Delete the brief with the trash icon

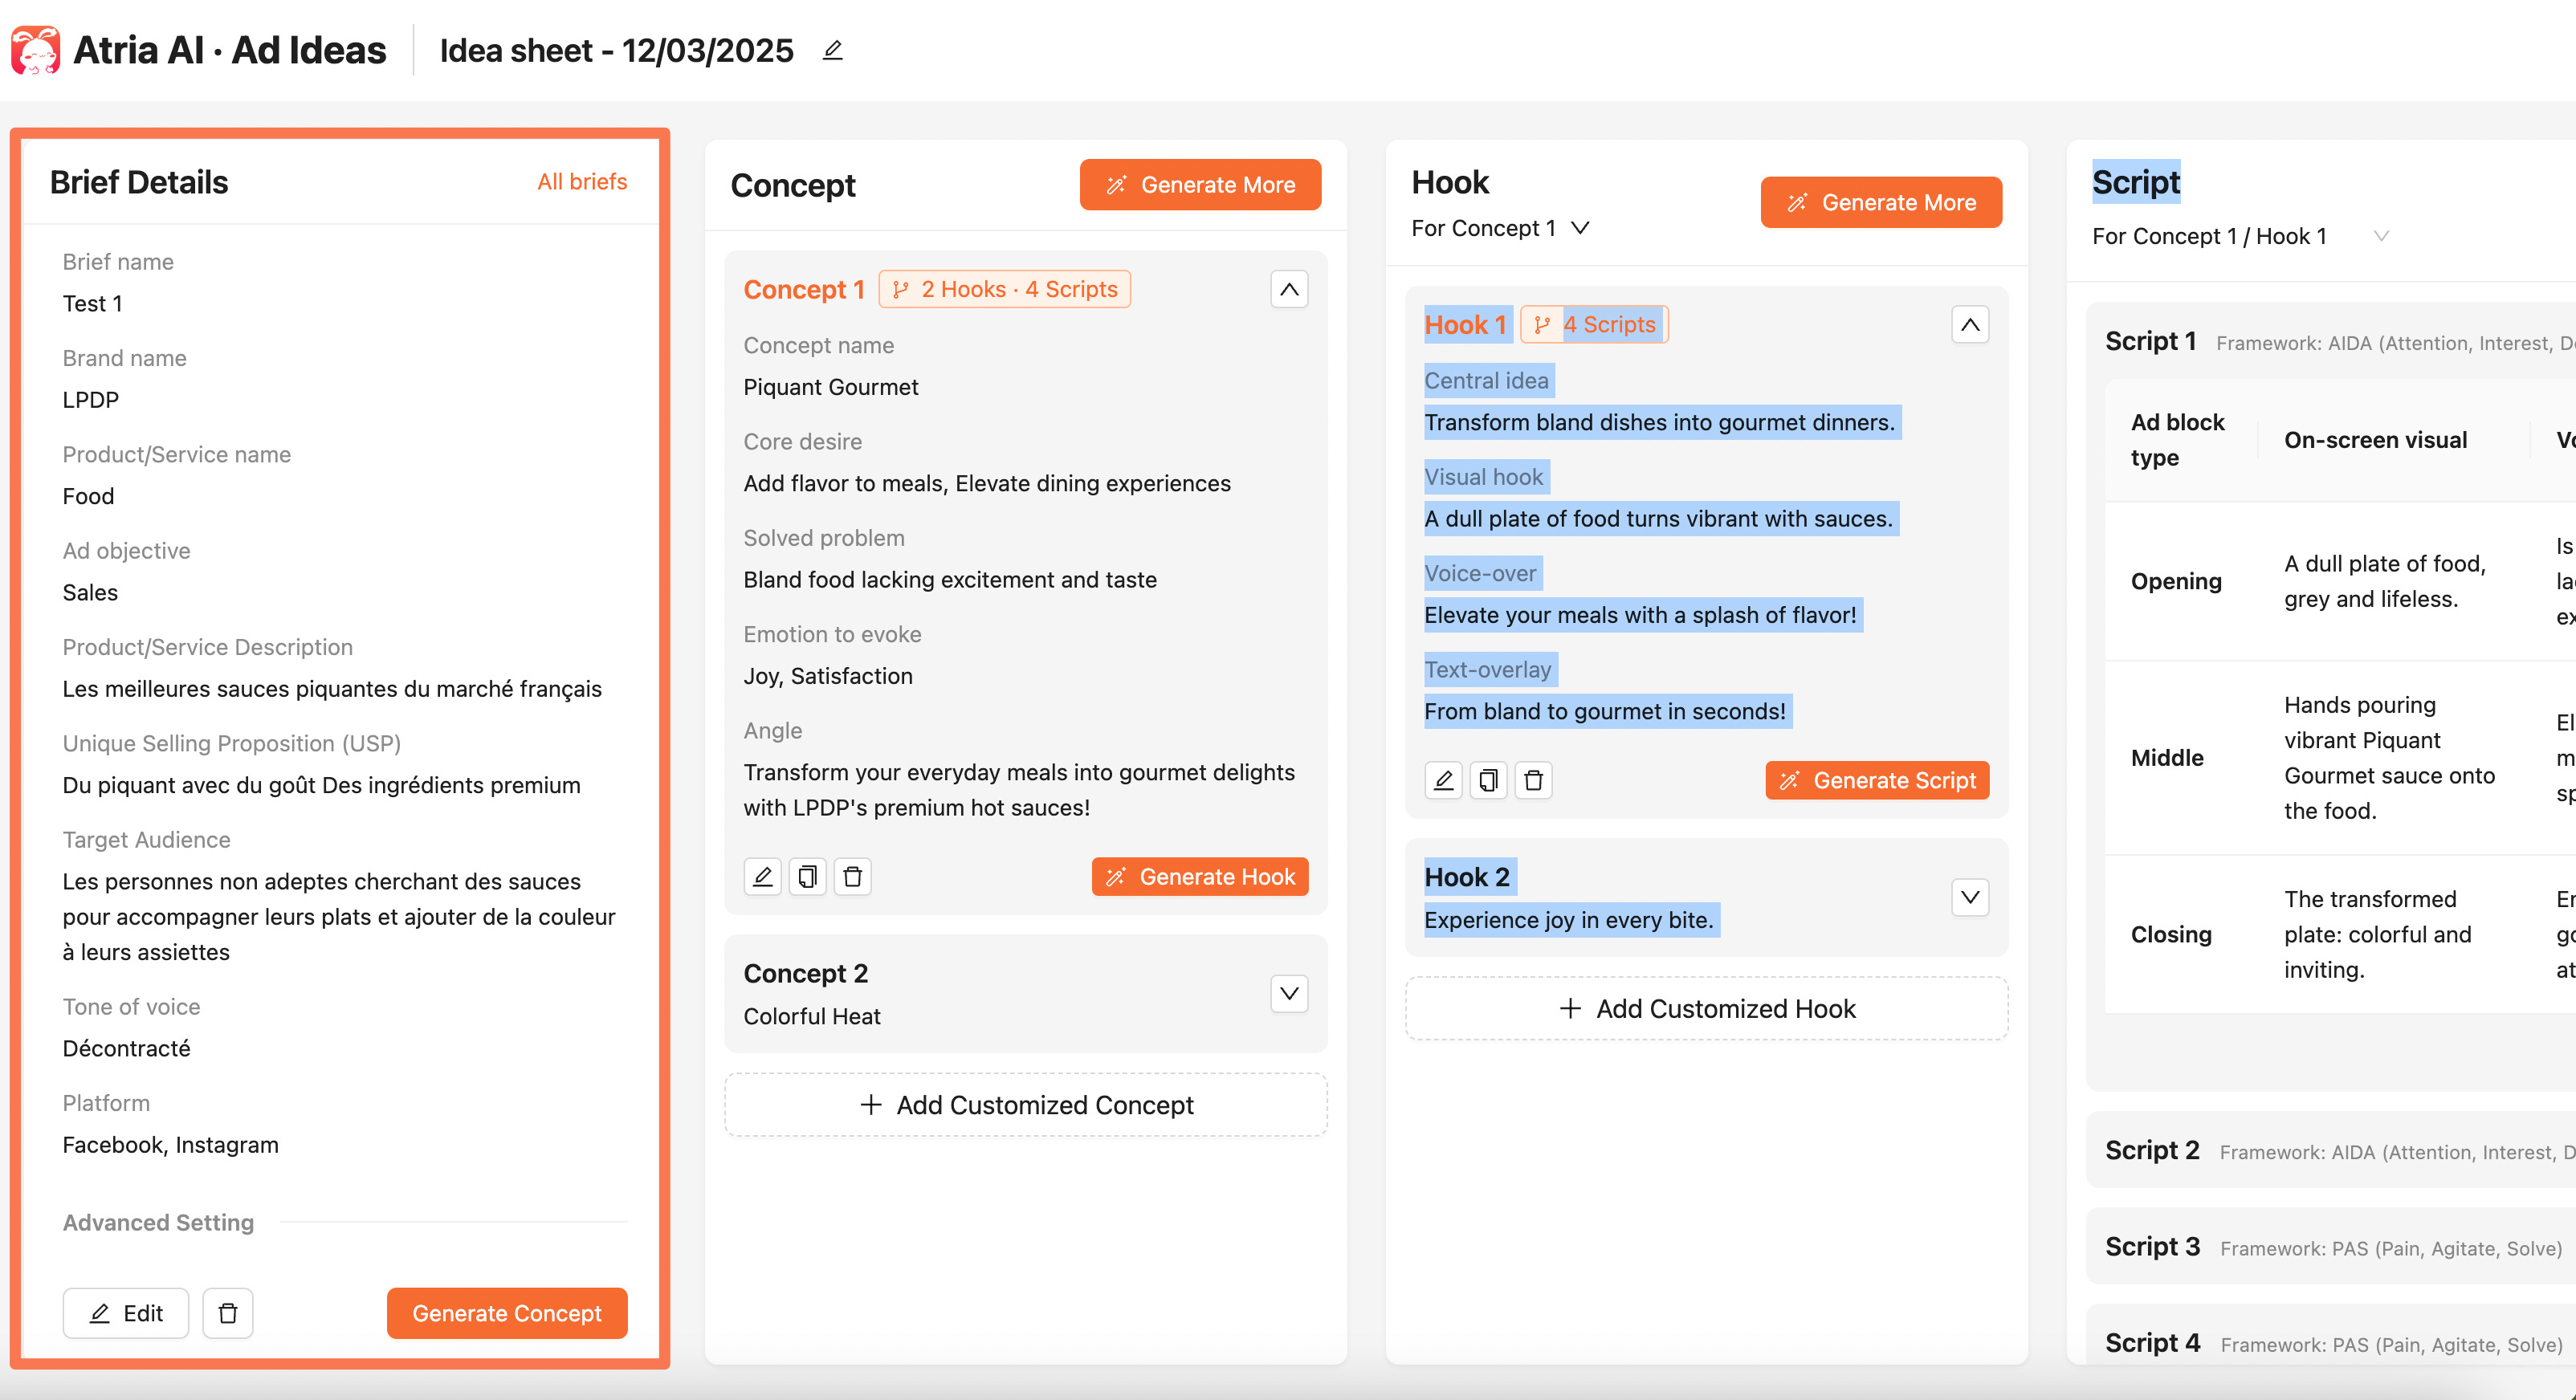228,1313
